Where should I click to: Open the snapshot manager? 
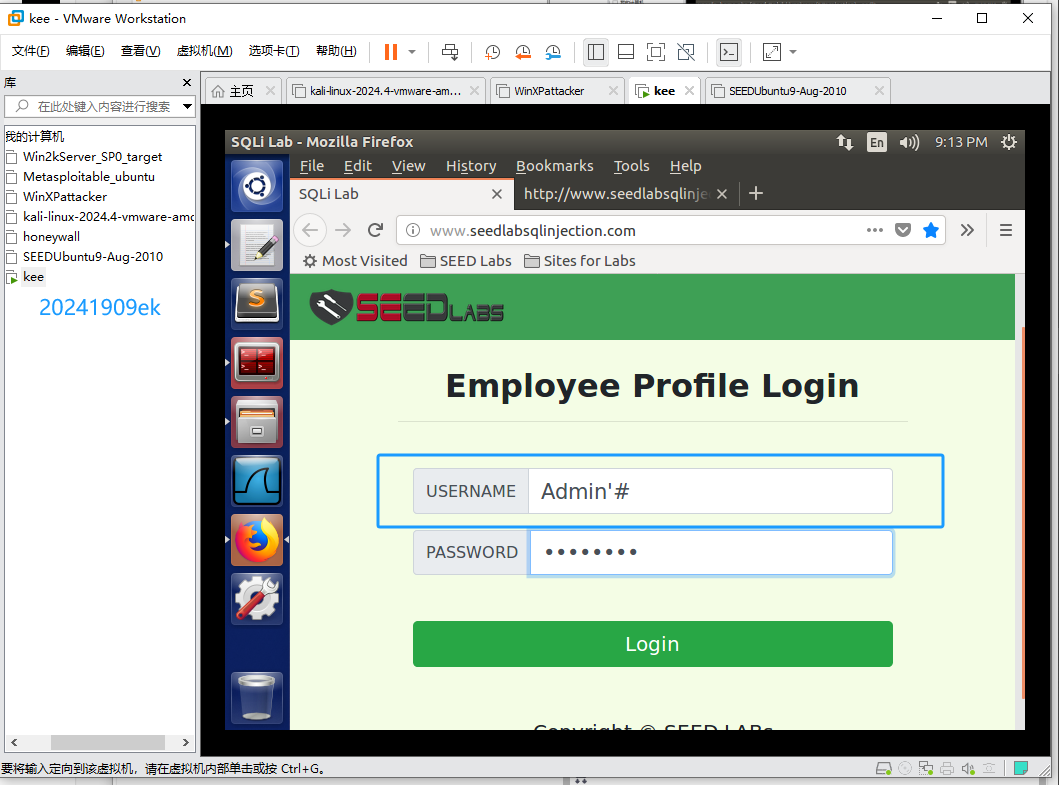click(x=553, y=52)
